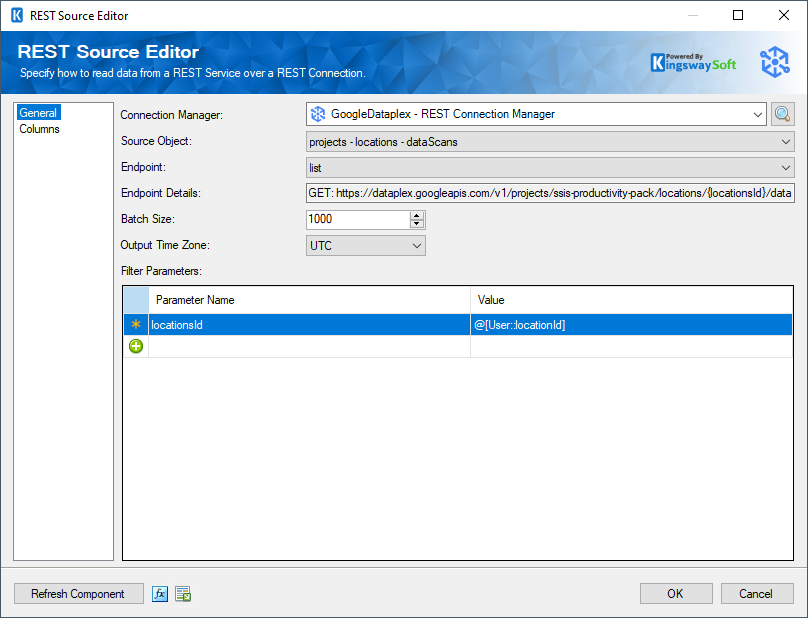The image size is (808, 618).
Task: Click the Batch Size value 1000 field
Action: [x=358, y=220]
